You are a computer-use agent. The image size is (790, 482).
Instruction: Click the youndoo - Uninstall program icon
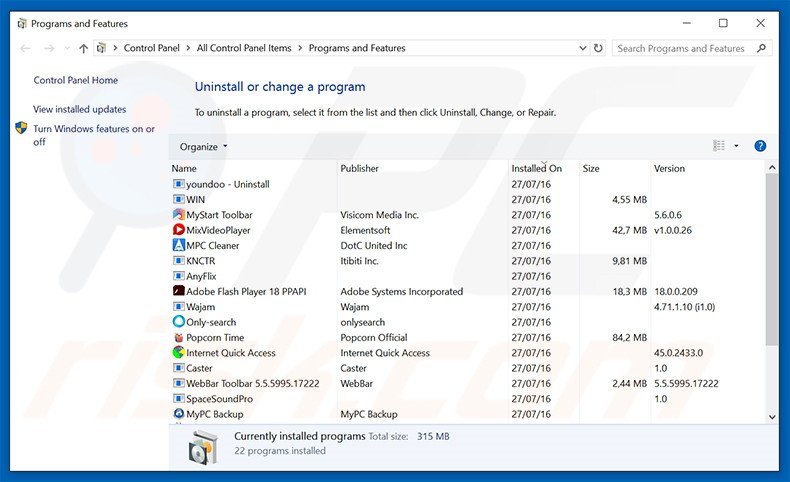178,184
